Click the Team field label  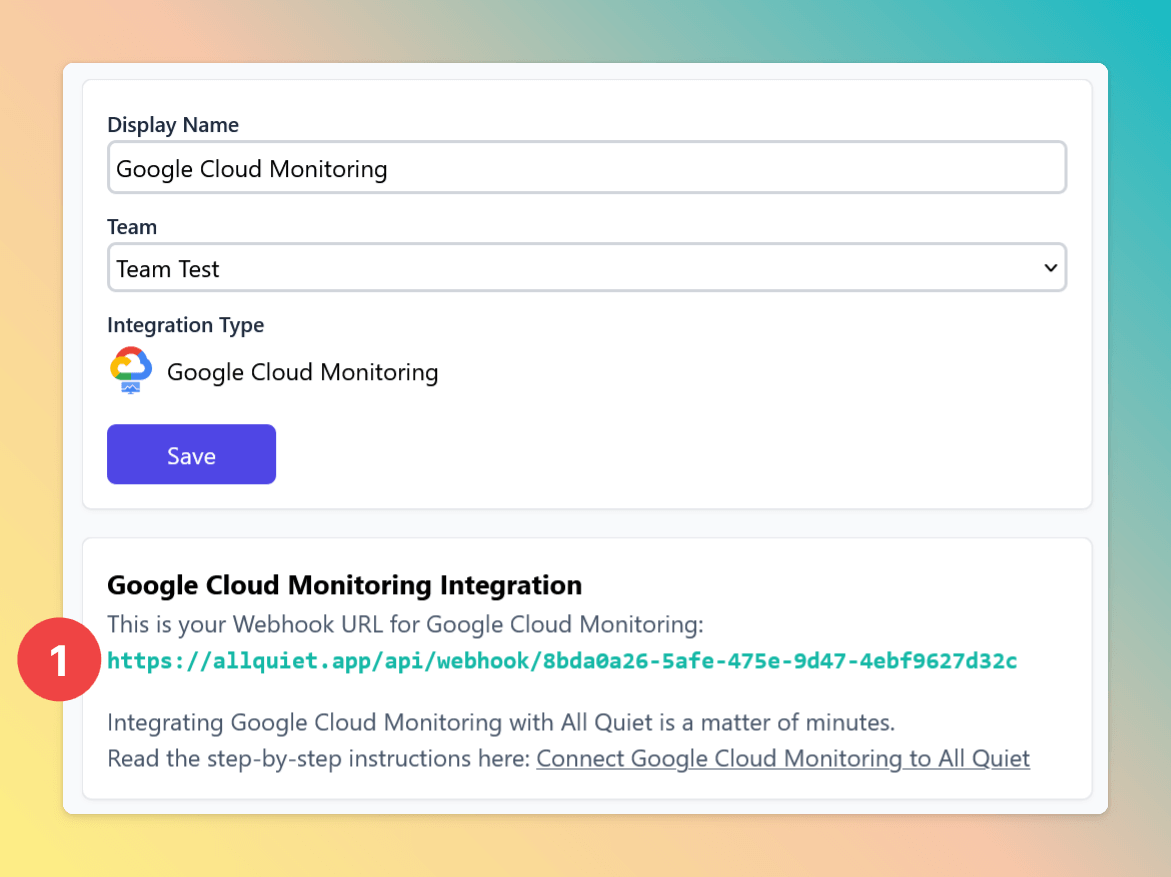132,226
